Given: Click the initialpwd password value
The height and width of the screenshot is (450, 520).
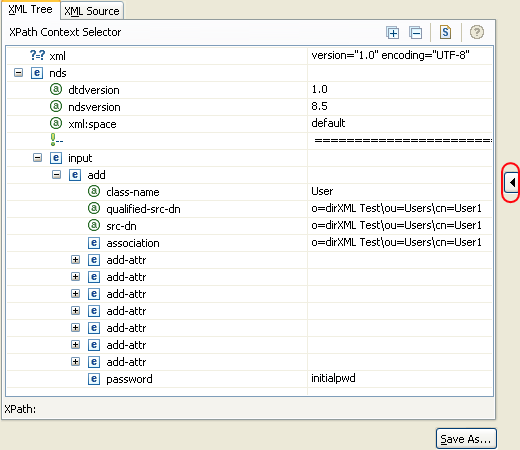Looking at the screenshot, I should point(333,378).
